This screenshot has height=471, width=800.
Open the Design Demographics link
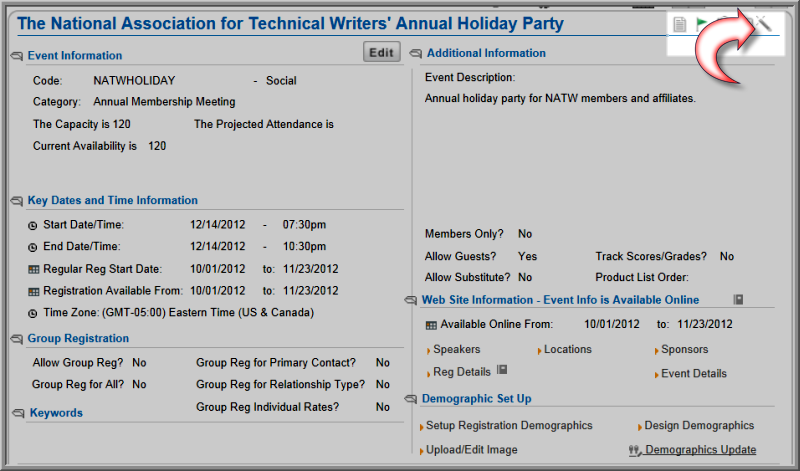[x=699, y=426]
